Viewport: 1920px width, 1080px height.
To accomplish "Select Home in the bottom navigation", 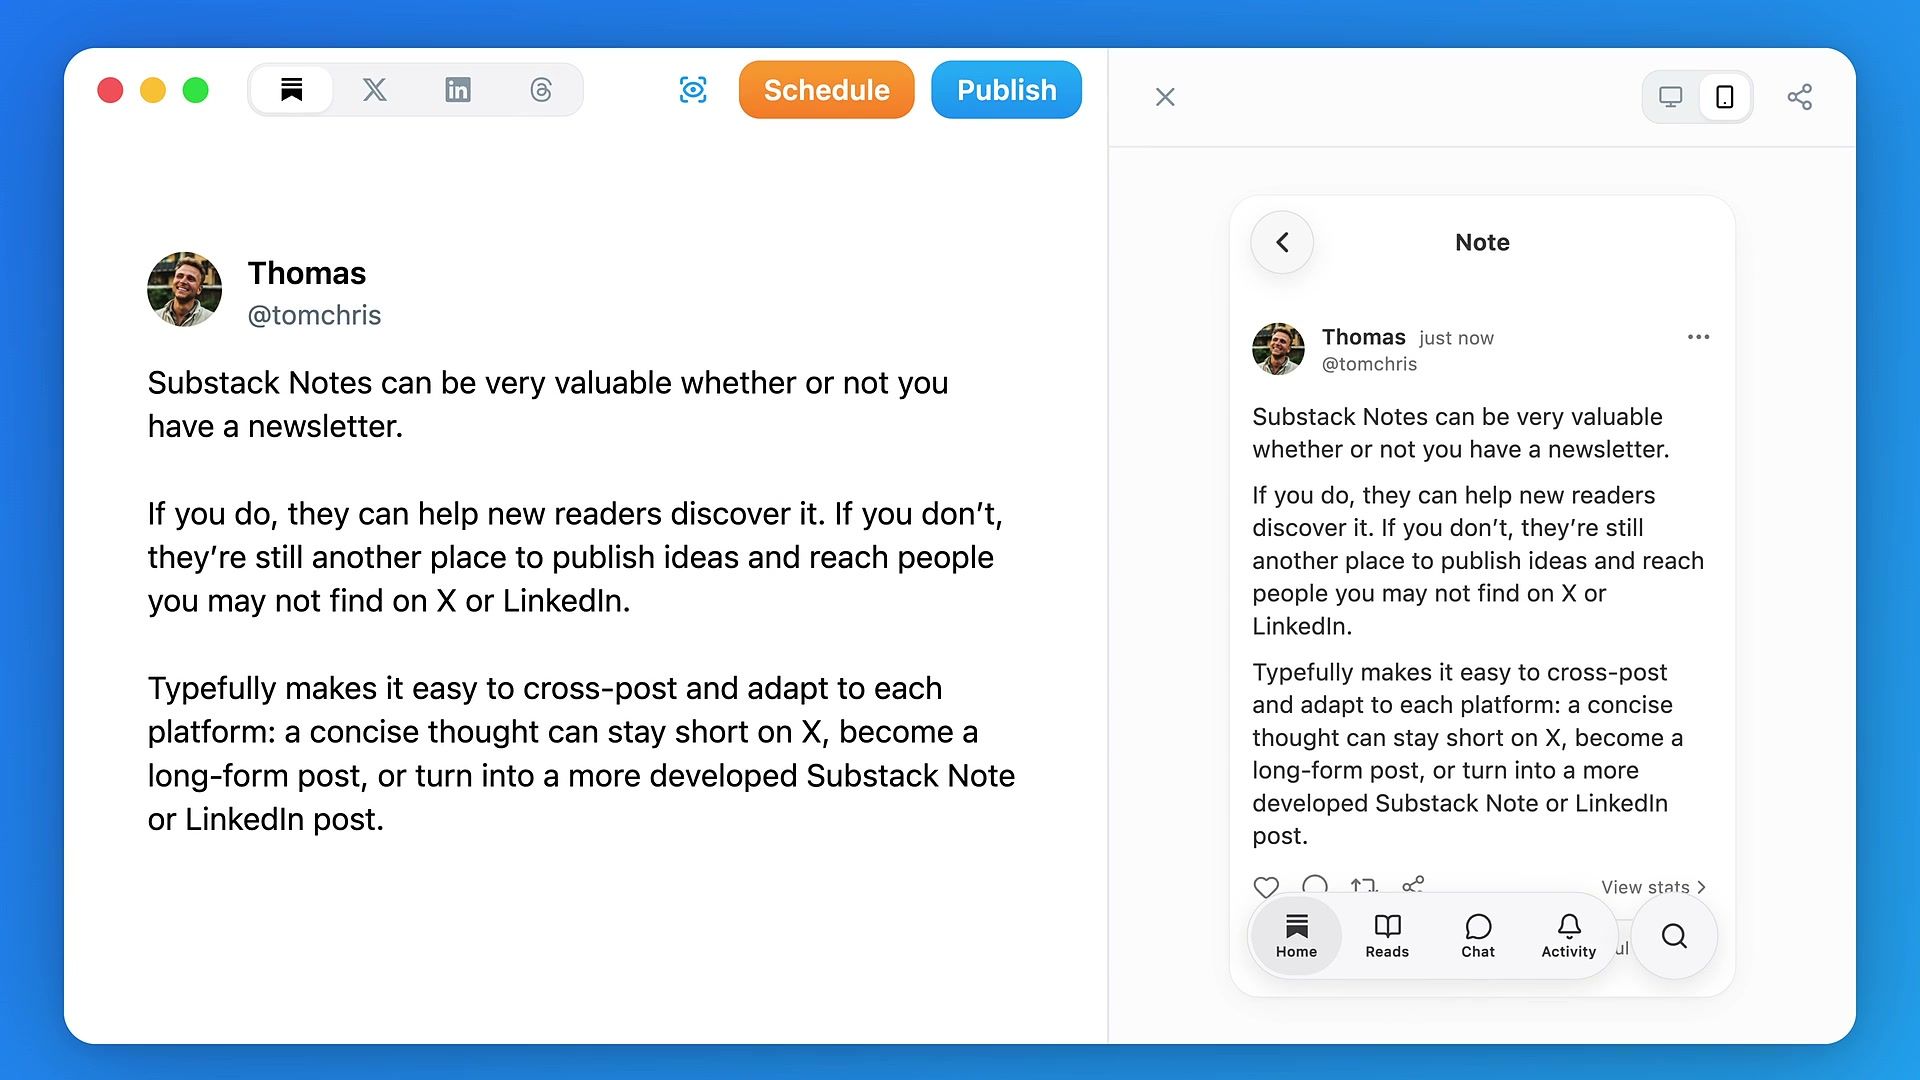I will [x=1296, y=936].
